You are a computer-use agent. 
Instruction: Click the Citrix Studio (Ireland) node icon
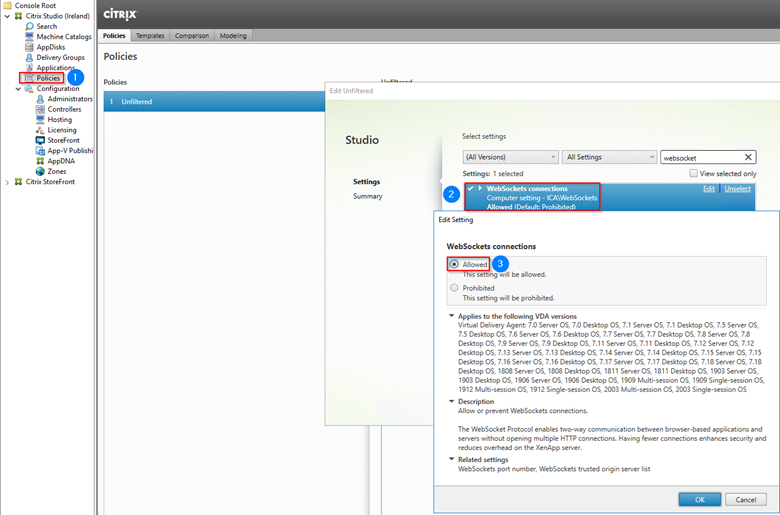[x=19, y=16]
